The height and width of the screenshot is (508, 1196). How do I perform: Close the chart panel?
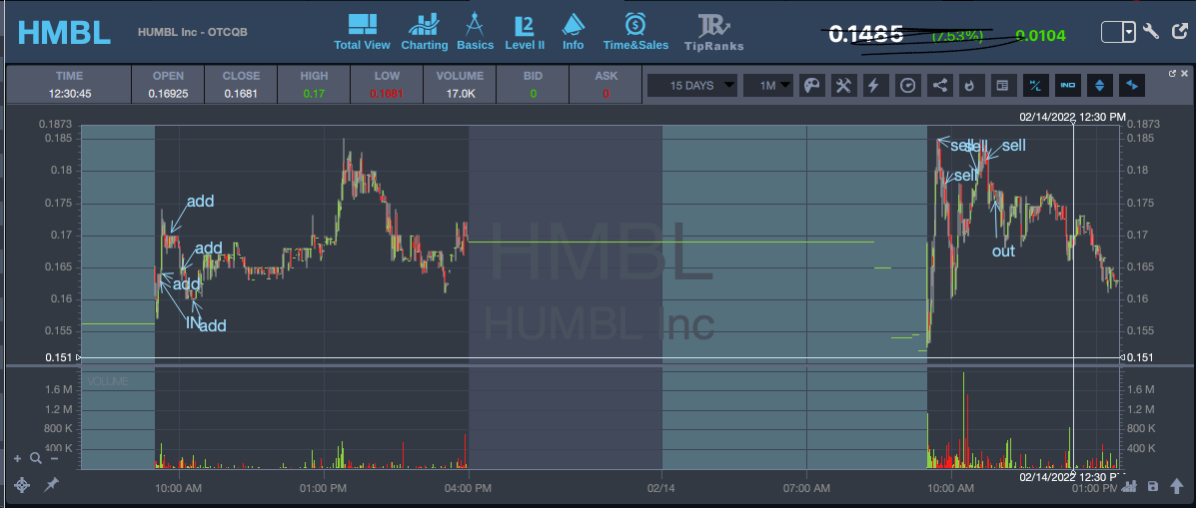tap(1185, 73)
